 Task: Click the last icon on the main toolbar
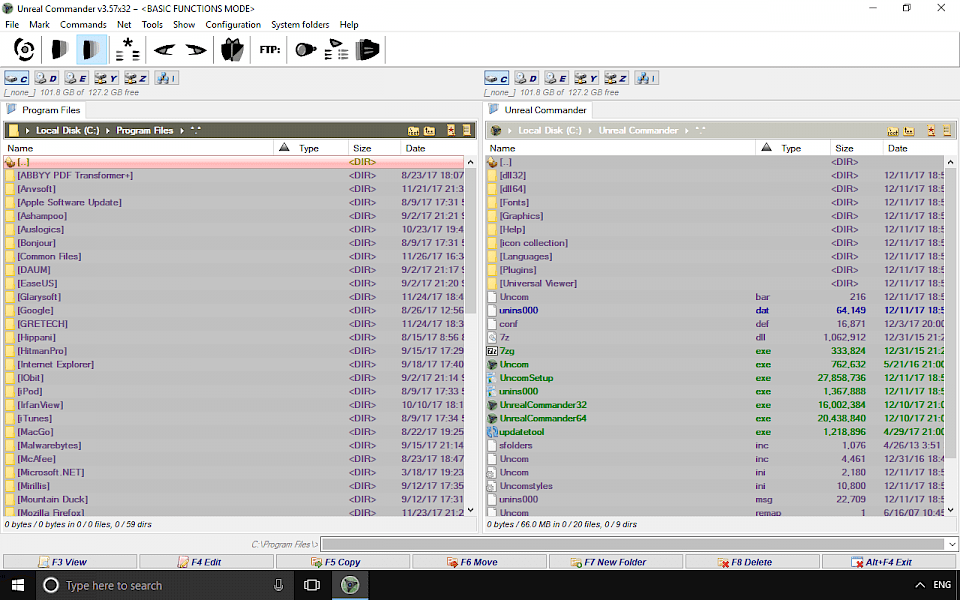point(367,50)
